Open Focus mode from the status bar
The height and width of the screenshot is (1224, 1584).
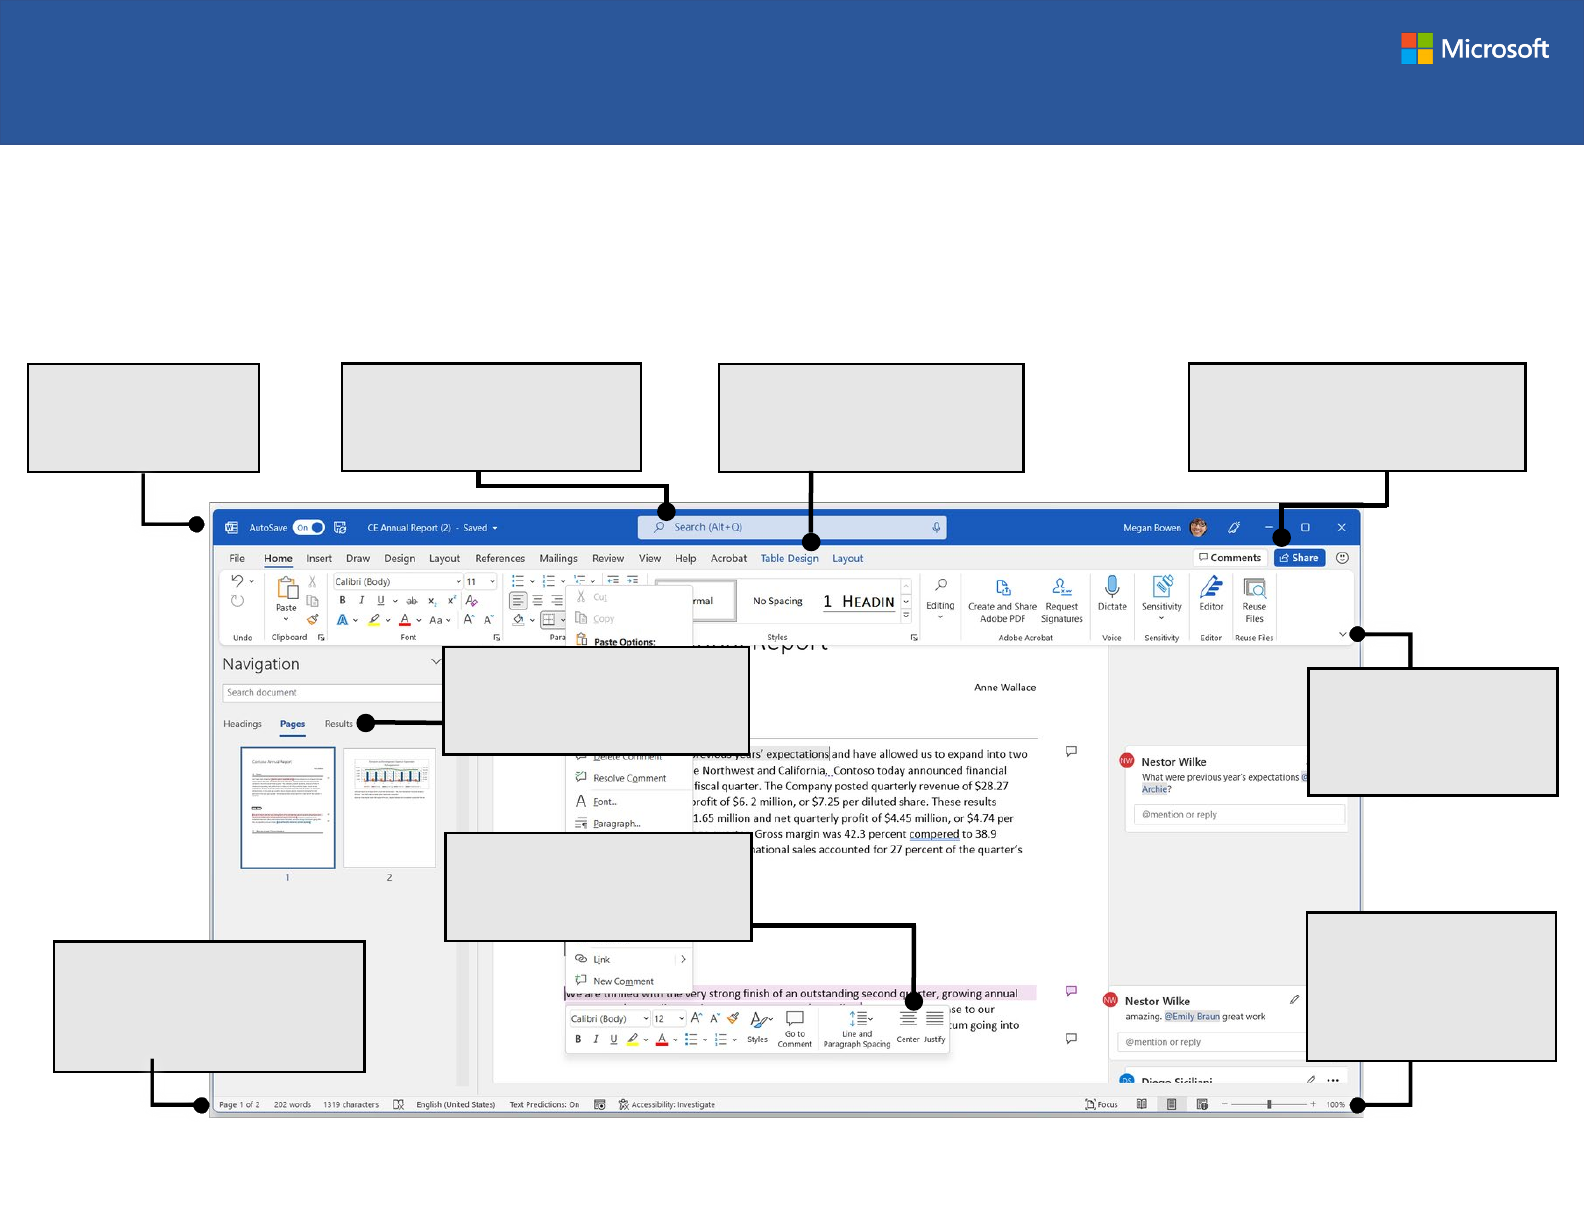(1101, 1105)
